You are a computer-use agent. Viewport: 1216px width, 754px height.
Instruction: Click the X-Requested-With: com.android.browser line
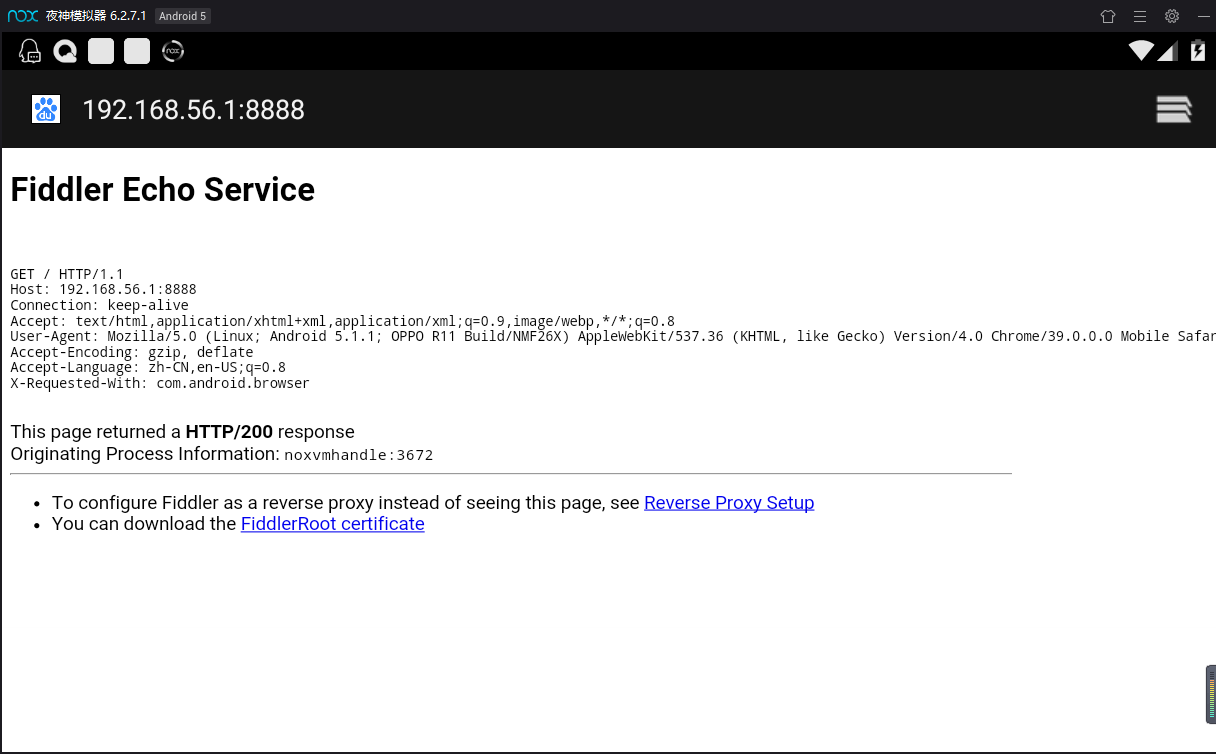coord(160,383)
